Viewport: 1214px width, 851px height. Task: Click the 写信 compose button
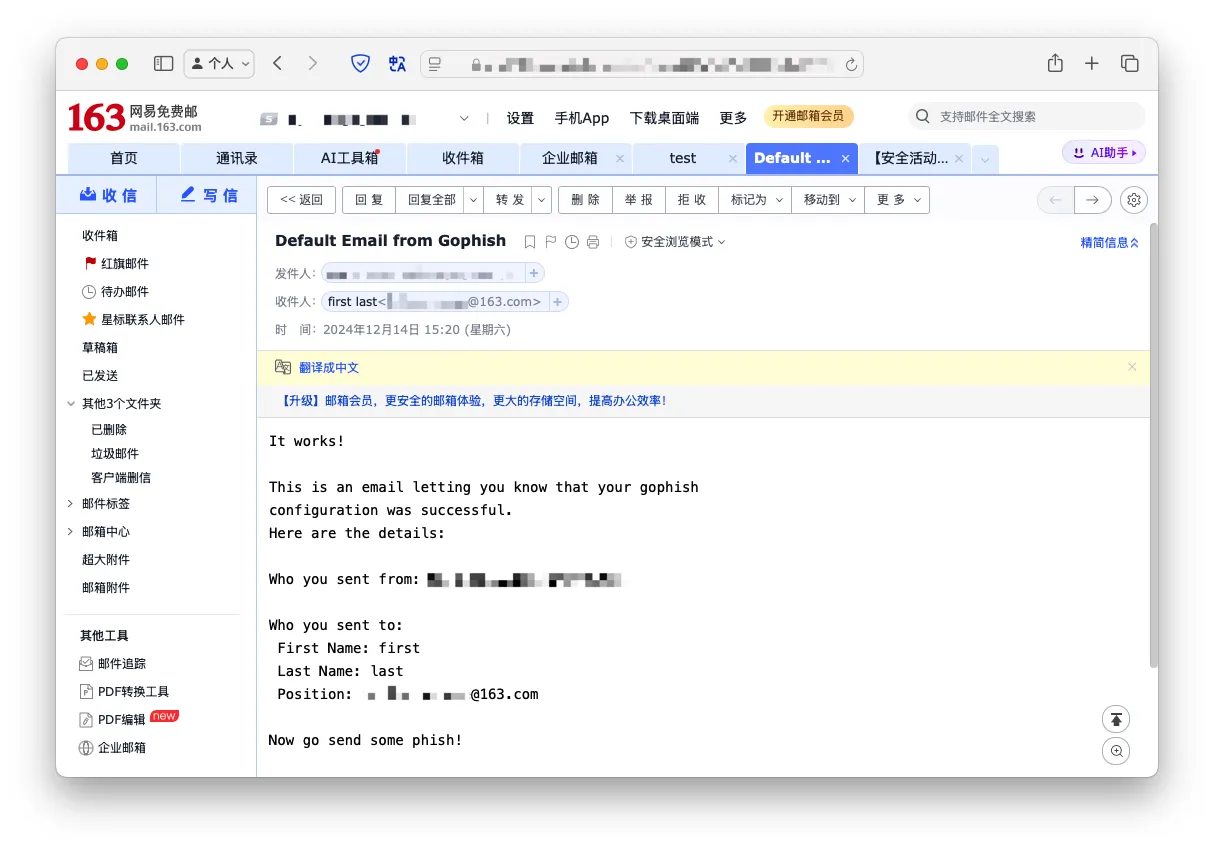pos(208,195)
